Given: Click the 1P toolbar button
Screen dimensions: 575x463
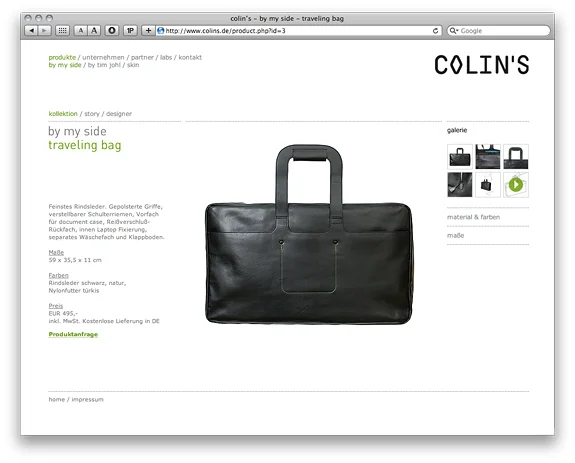Looking at the screenshot, I should 130,31.
